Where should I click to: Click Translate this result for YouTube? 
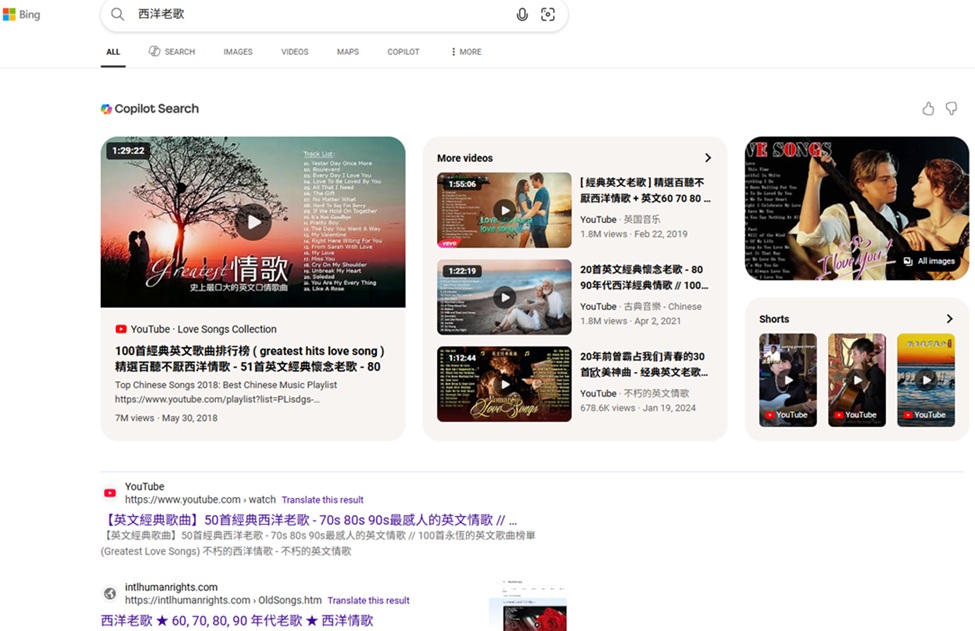click(322, 500)
